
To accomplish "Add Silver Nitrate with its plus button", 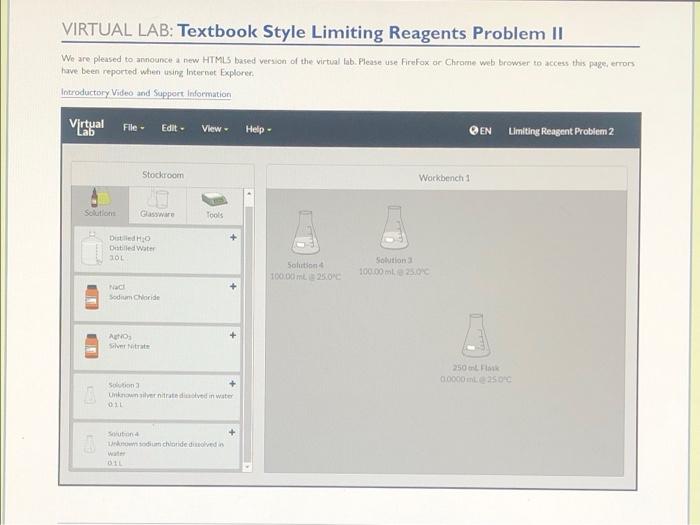I will (233, 335).
